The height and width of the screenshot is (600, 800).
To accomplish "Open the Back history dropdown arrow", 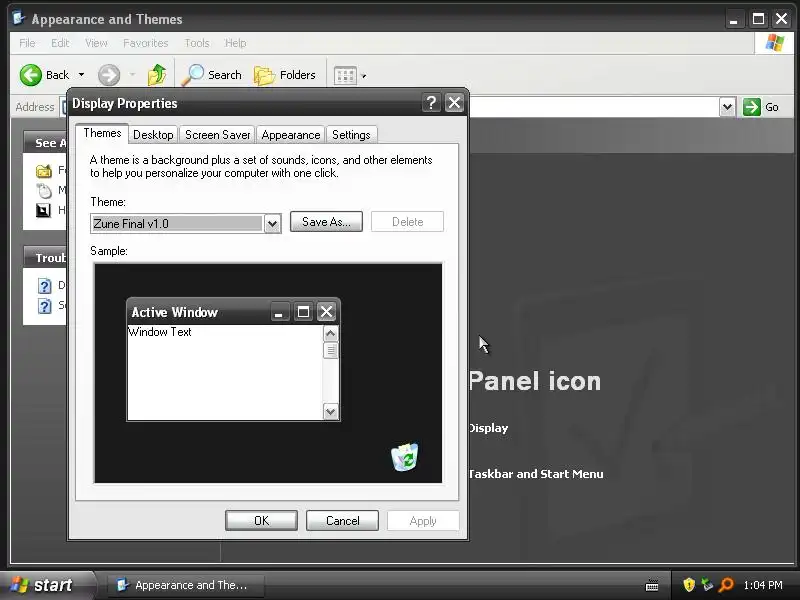I will pyautogui.click(x=81, y=75).
